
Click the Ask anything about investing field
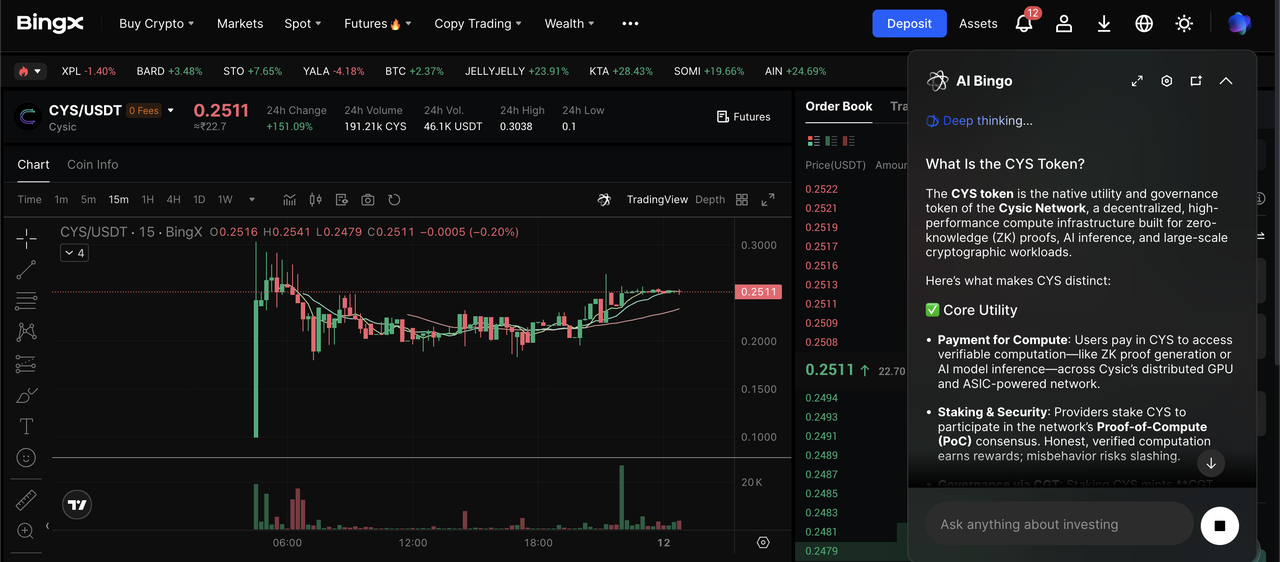click(x=1058, y=524)
